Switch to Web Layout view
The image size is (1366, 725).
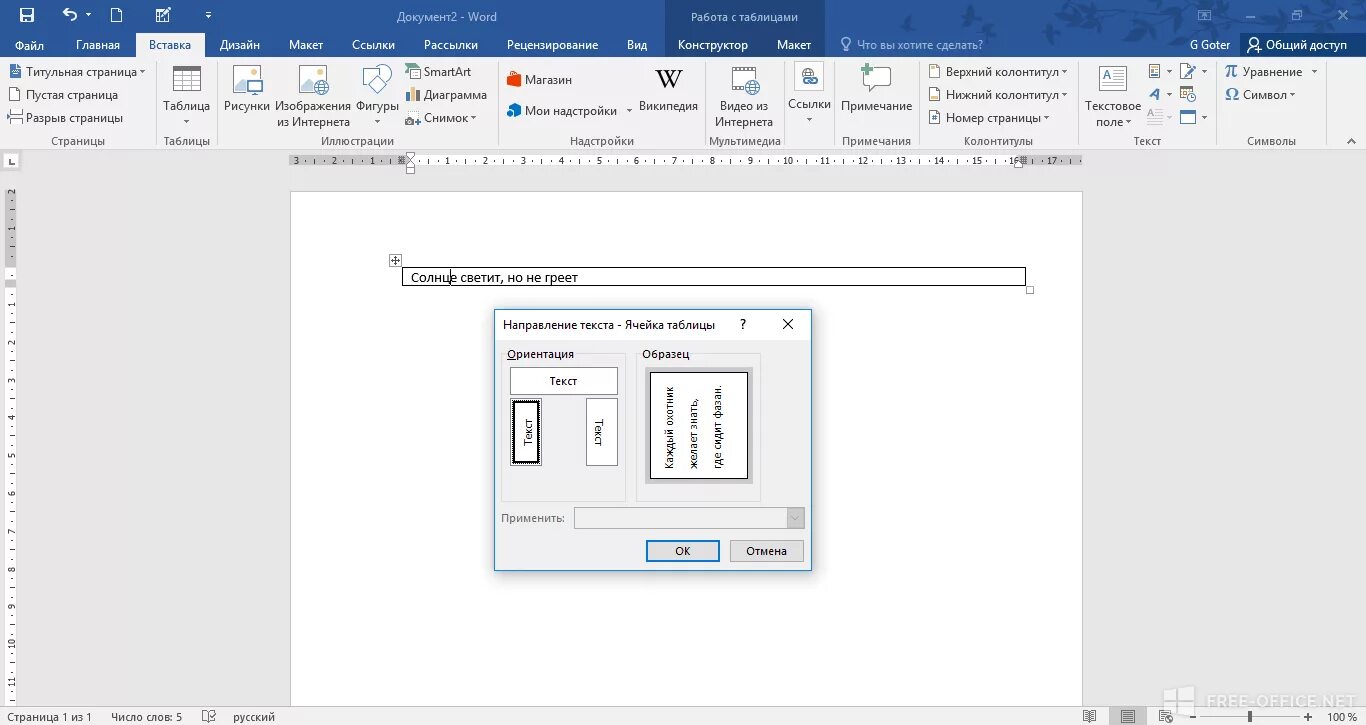[x=1166, y=716]
